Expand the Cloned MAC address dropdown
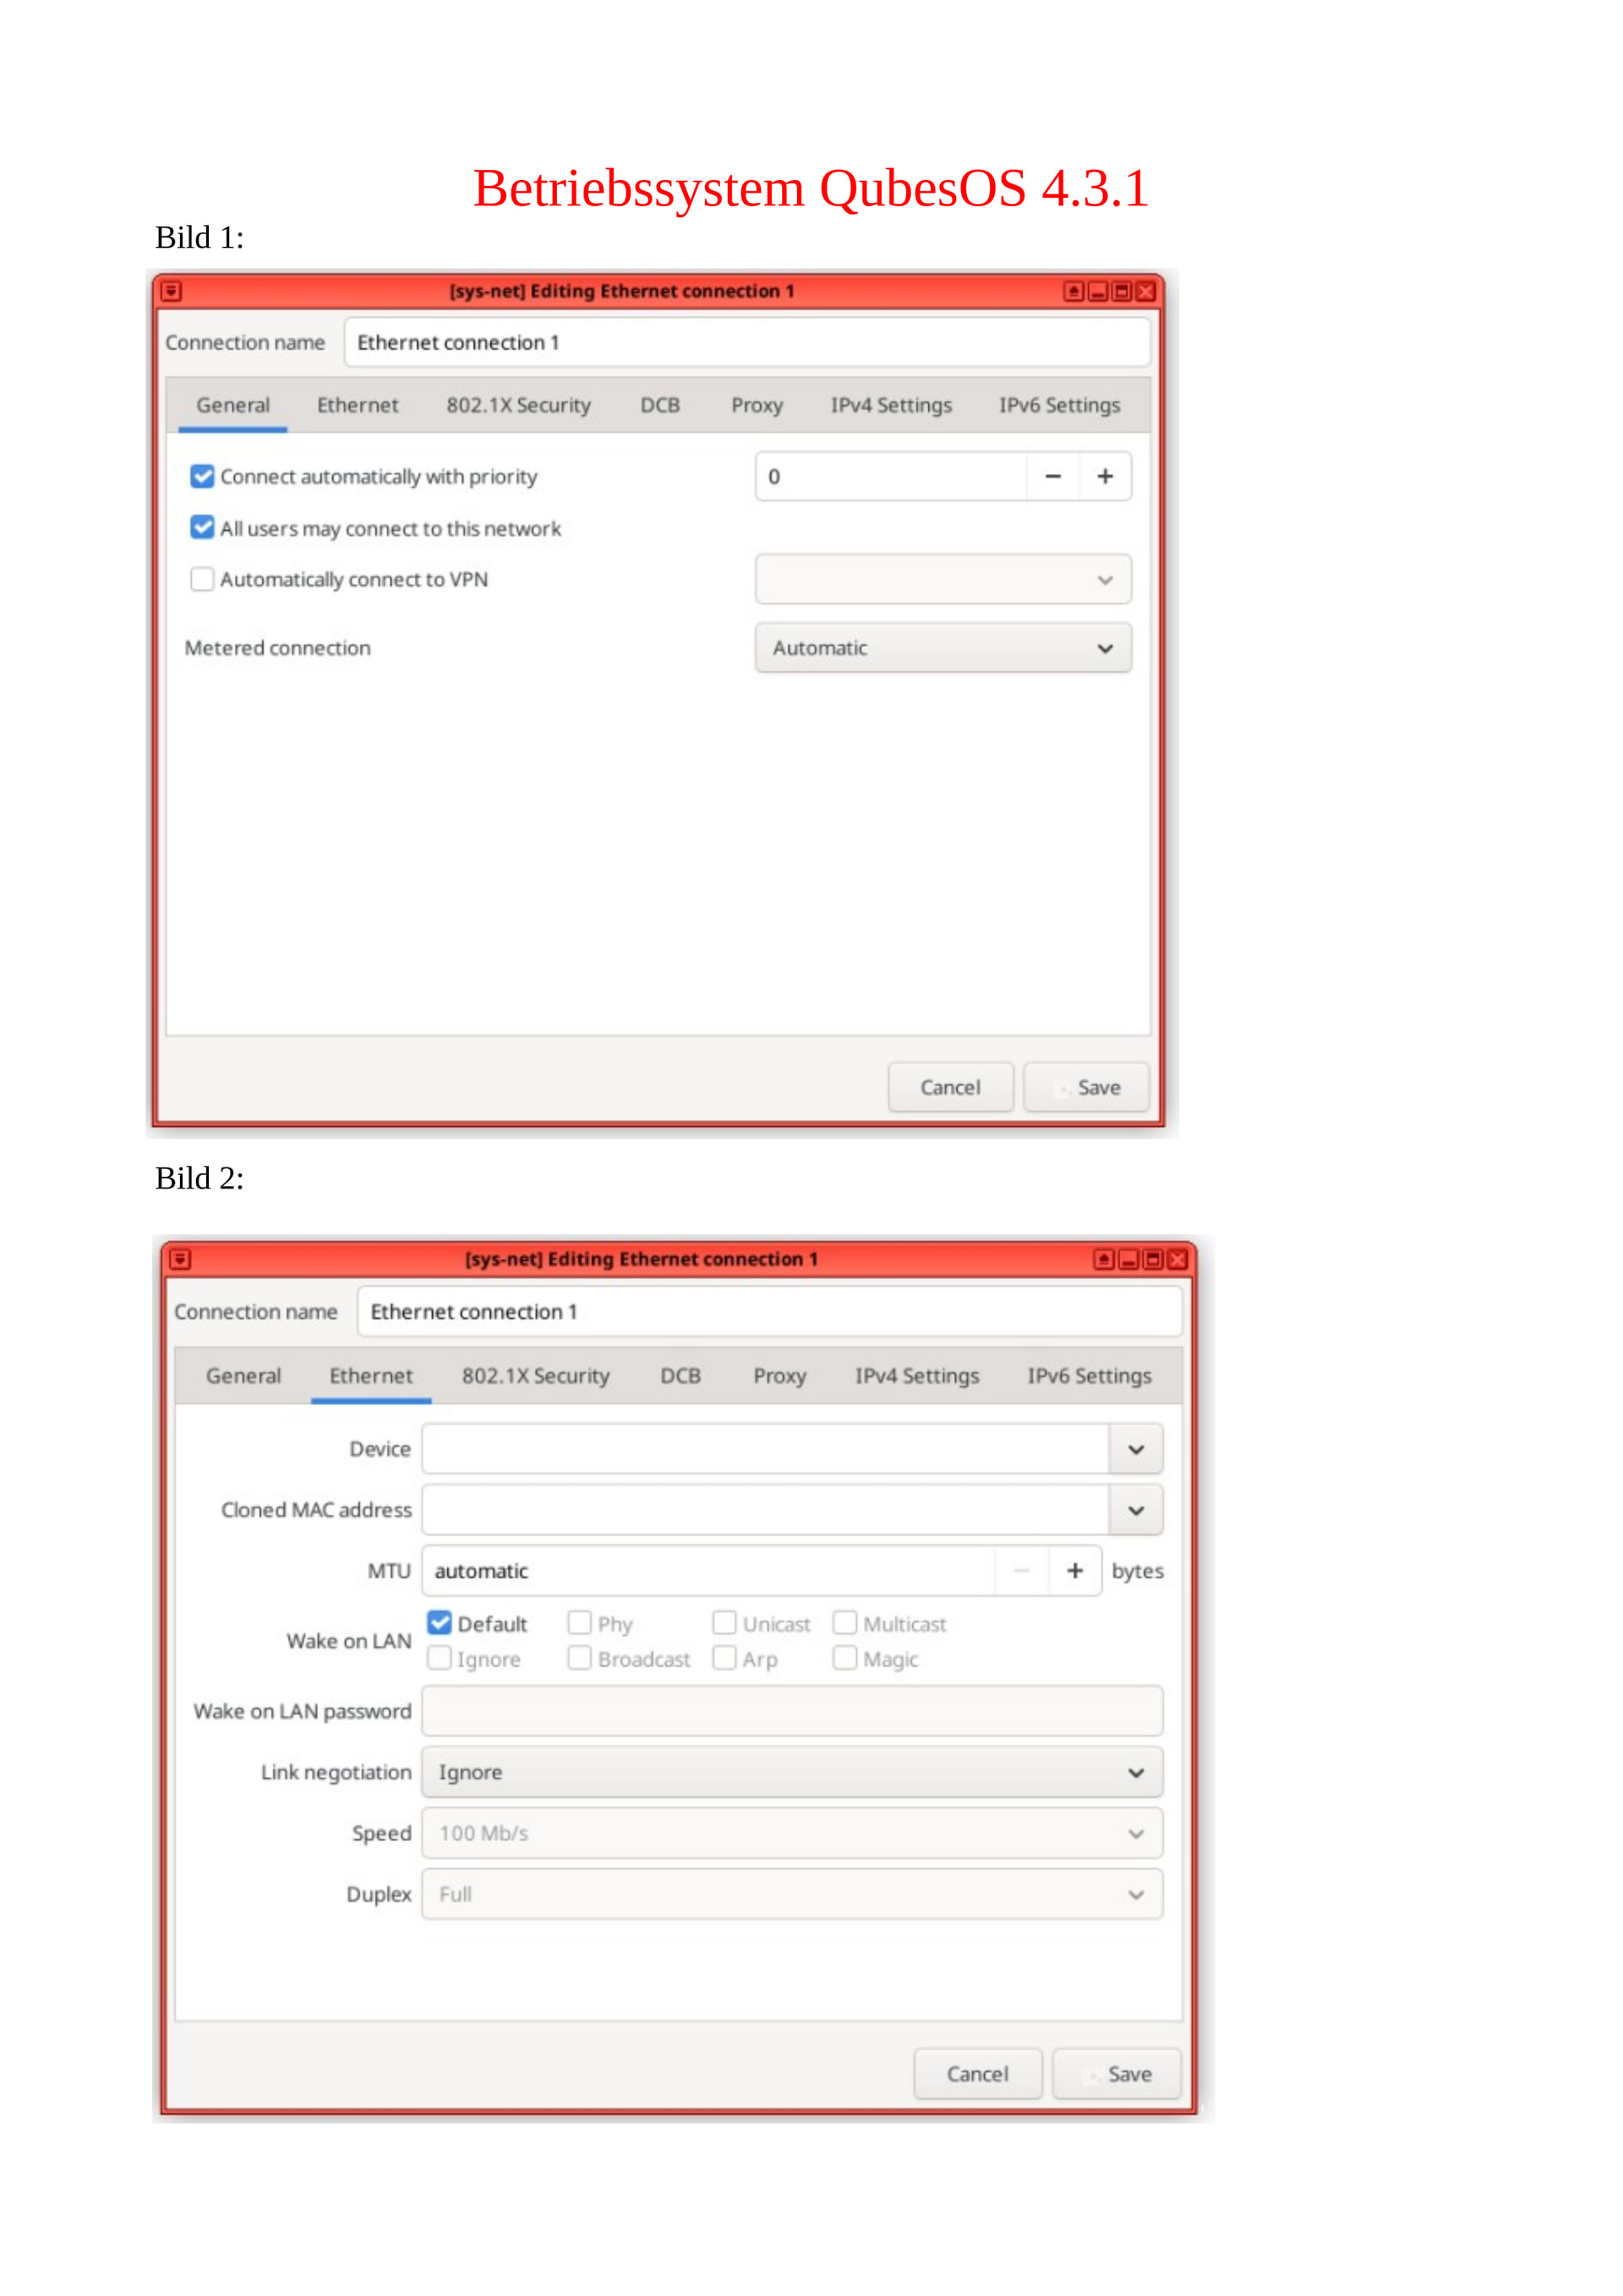Screen dimensions: 1623x2296 tap(1136, 1510)
